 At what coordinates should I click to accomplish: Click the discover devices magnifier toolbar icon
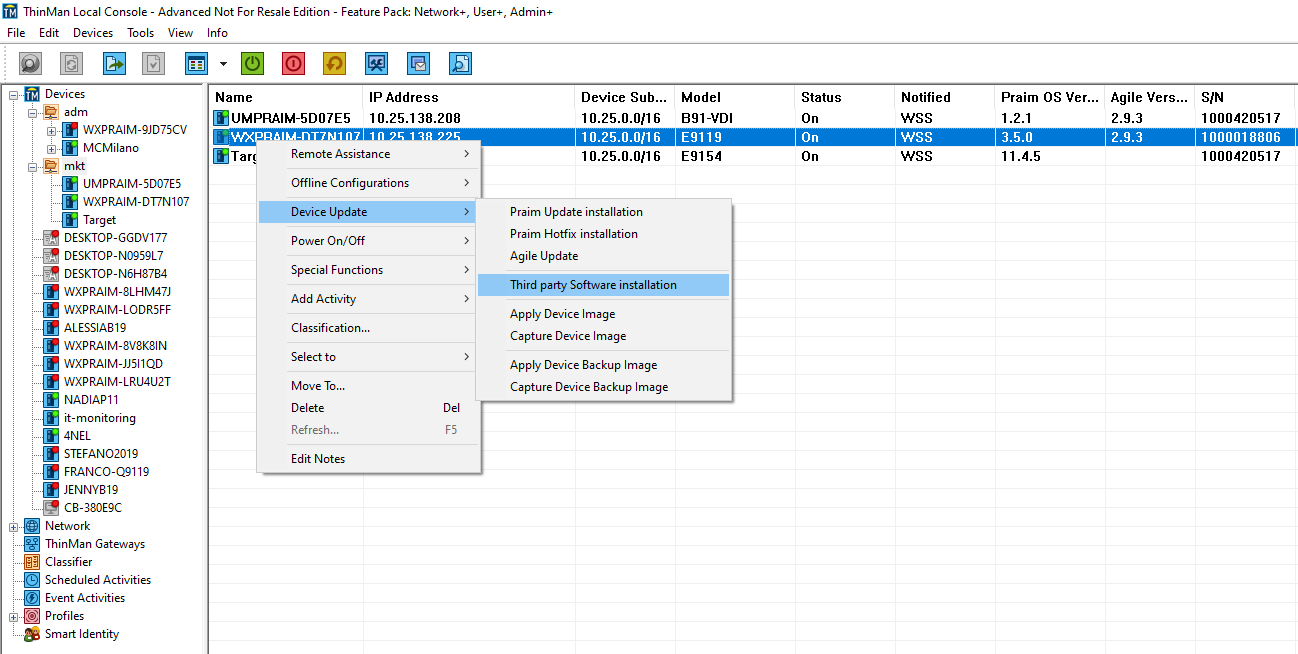31,64
